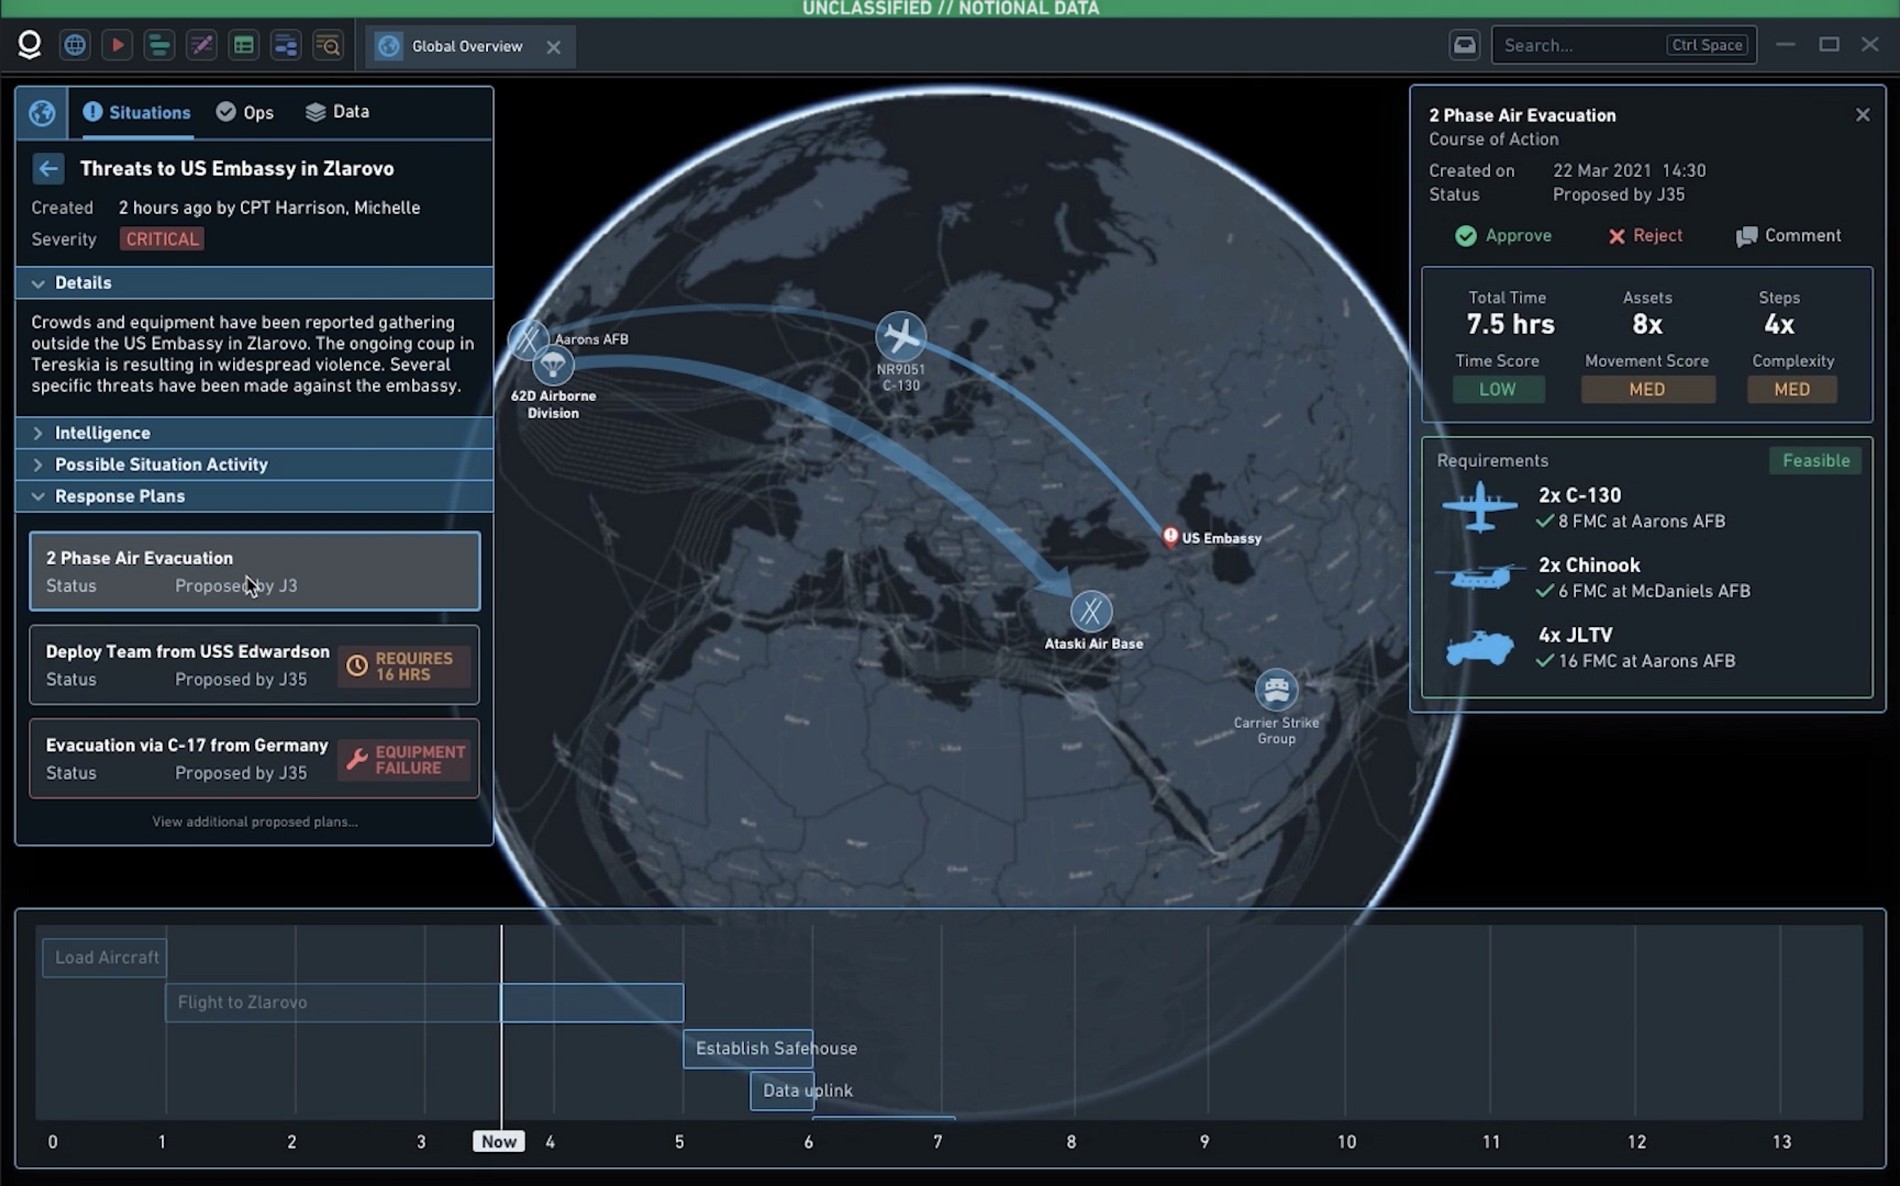Switch to the Ops tab
This screenshot has height=1186, width=1900.
(245, 112)
